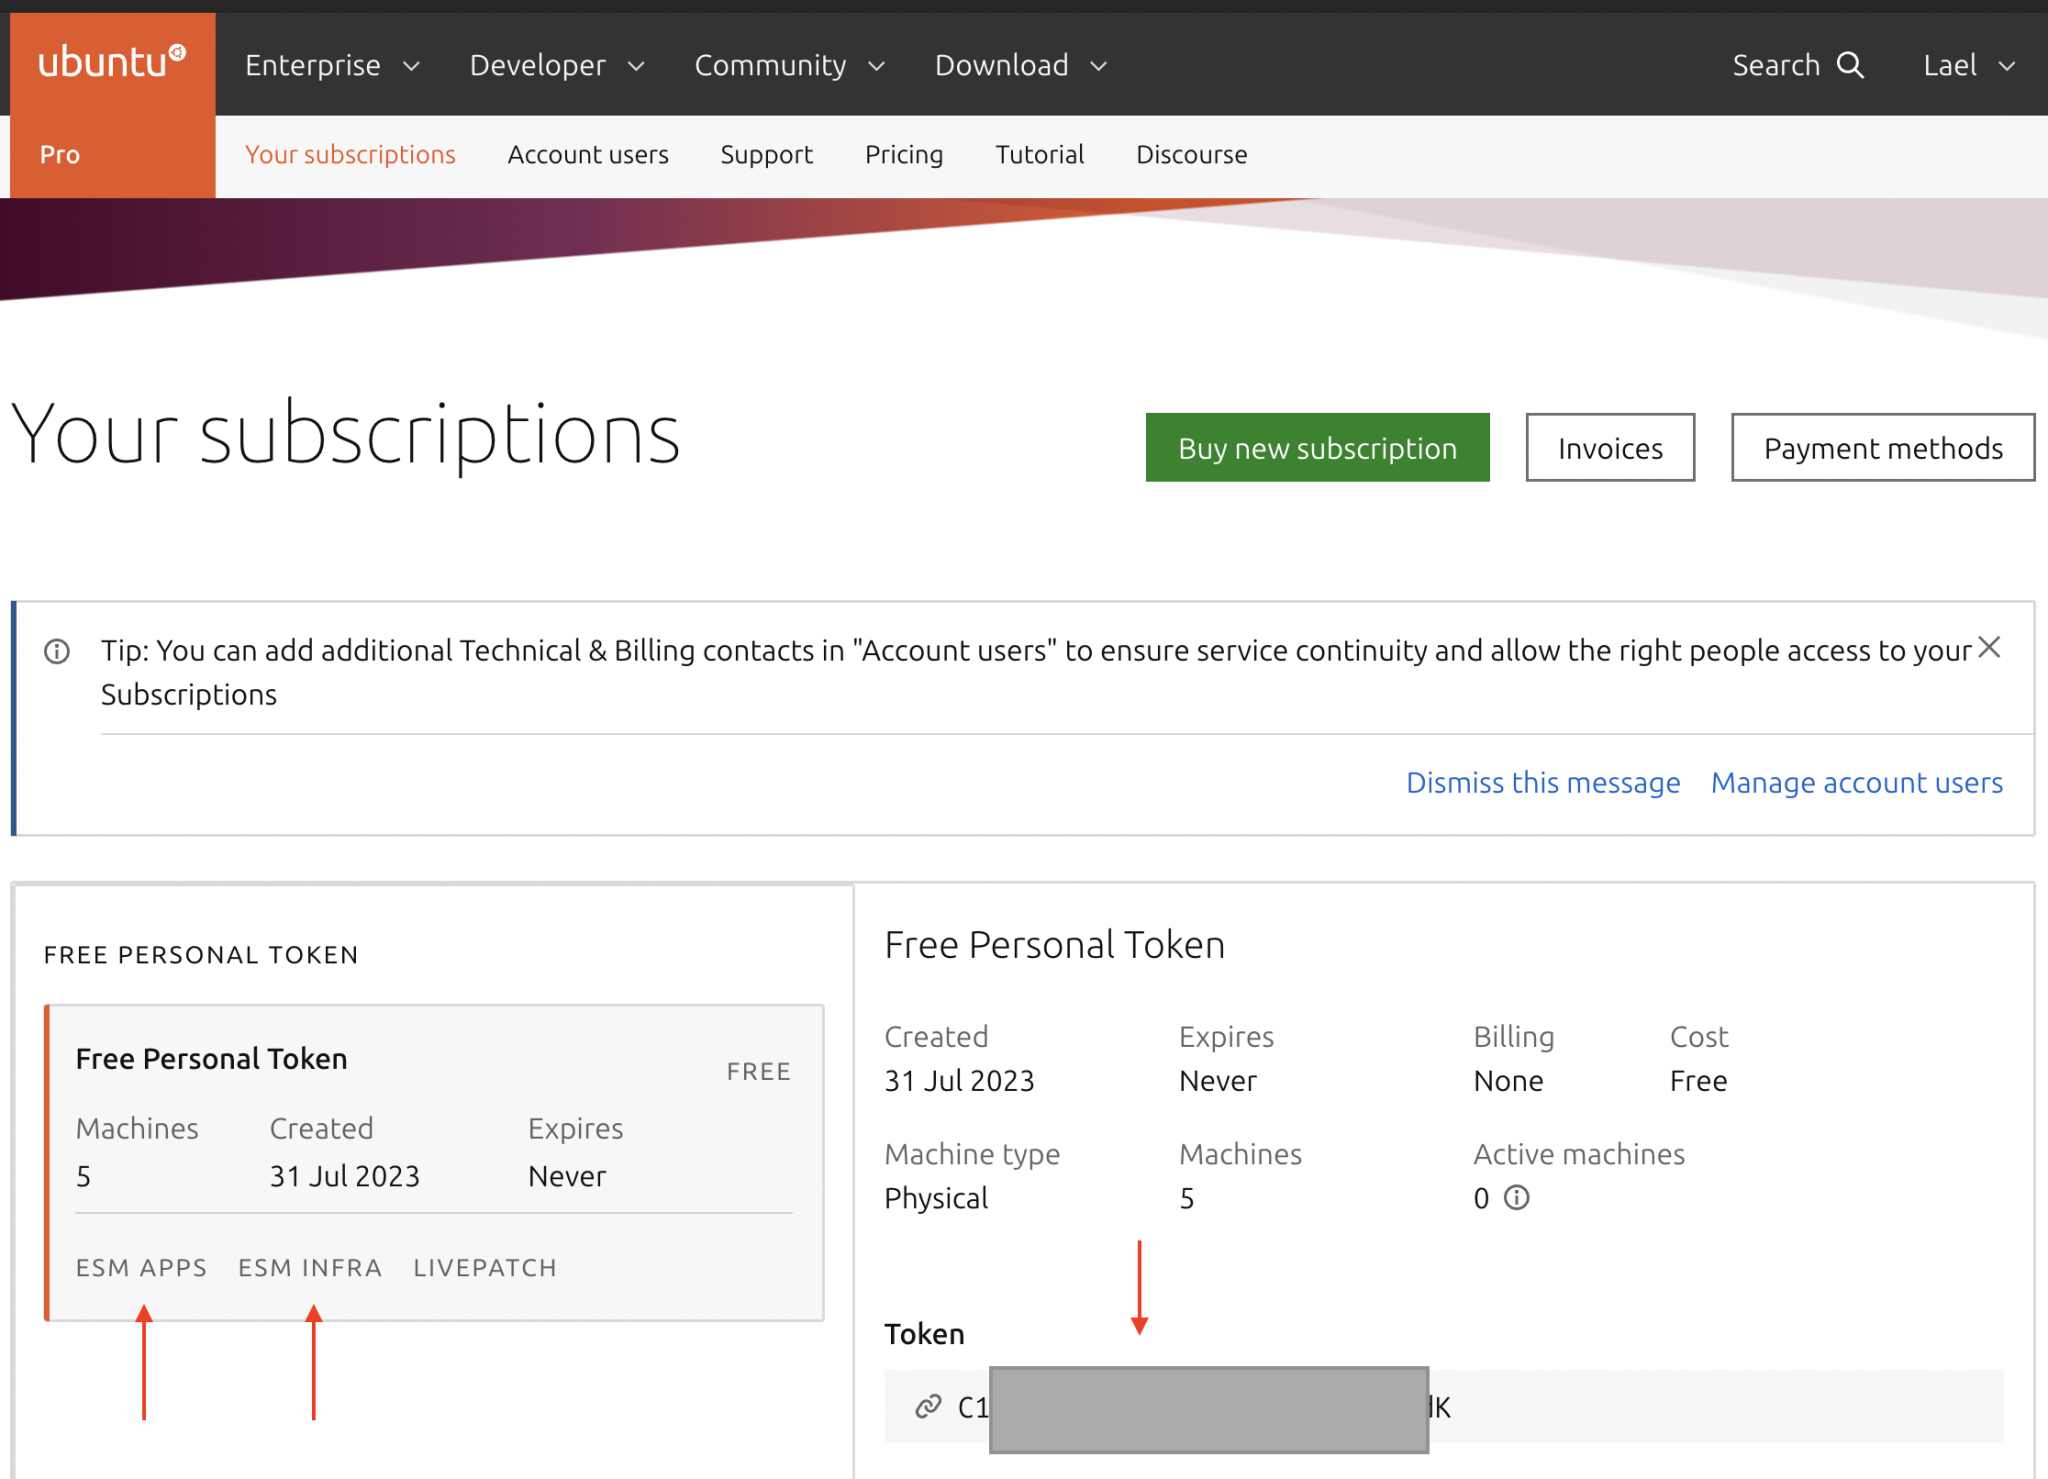The width and height of the screenshot is (2048, 1479).
Task: Open the Discourse tab
Action: click(x=1191, y=155)
